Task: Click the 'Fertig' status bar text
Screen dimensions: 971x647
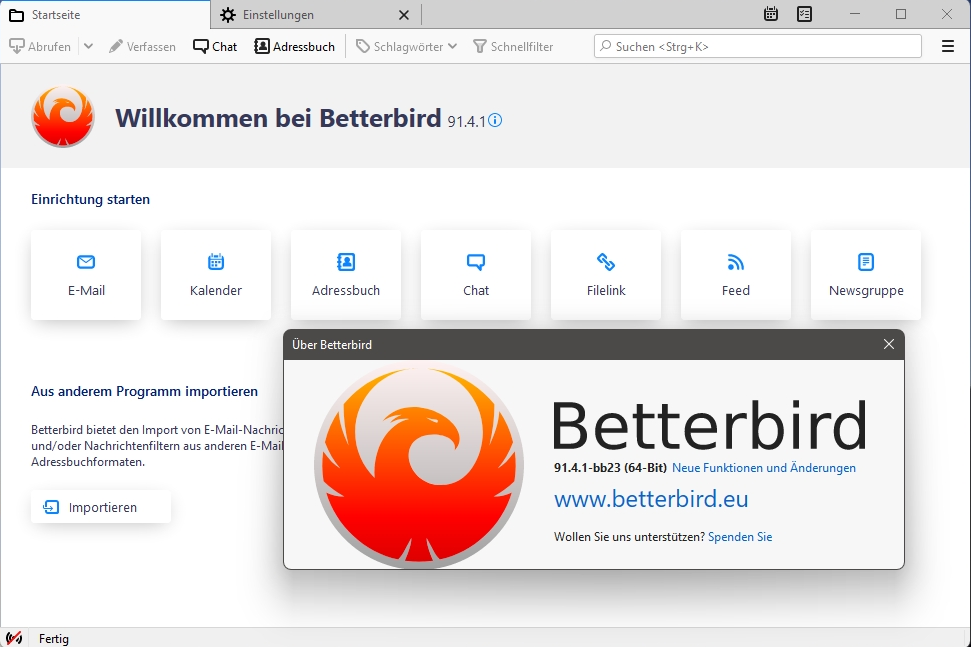Action: pos(54,638)
